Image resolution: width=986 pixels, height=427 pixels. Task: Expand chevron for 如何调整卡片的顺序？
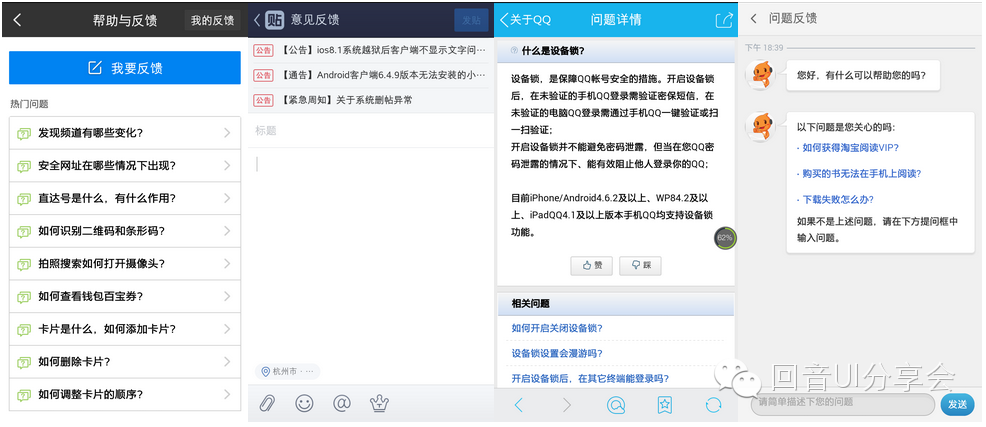point(227,394)
